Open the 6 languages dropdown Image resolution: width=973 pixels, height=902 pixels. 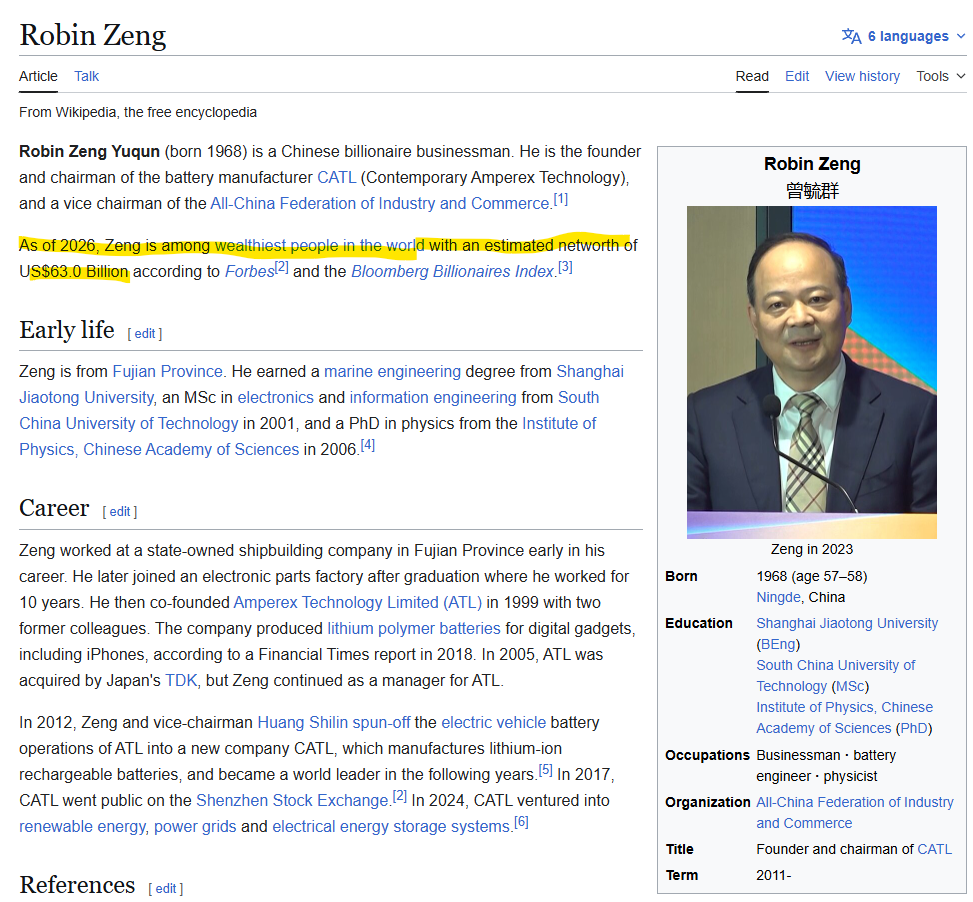(904, 36)
